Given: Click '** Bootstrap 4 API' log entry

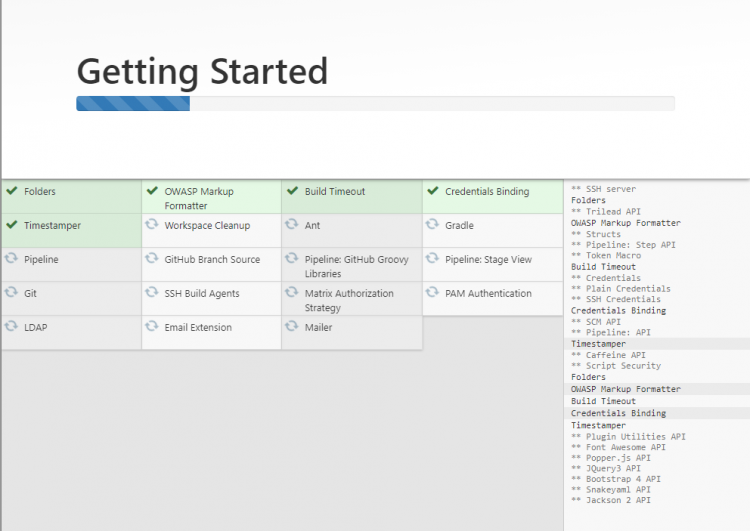Looking at the screenshot, I should (616, 479).
